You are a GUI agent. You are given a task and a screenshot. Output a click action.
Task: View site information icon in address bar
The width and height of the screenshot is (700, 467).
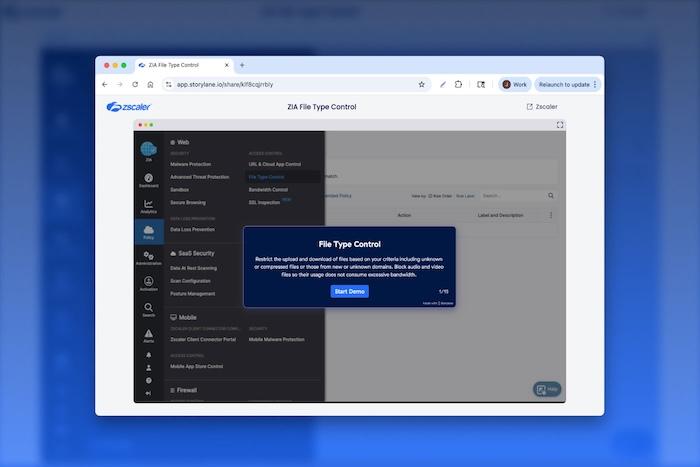pos(168,84)
